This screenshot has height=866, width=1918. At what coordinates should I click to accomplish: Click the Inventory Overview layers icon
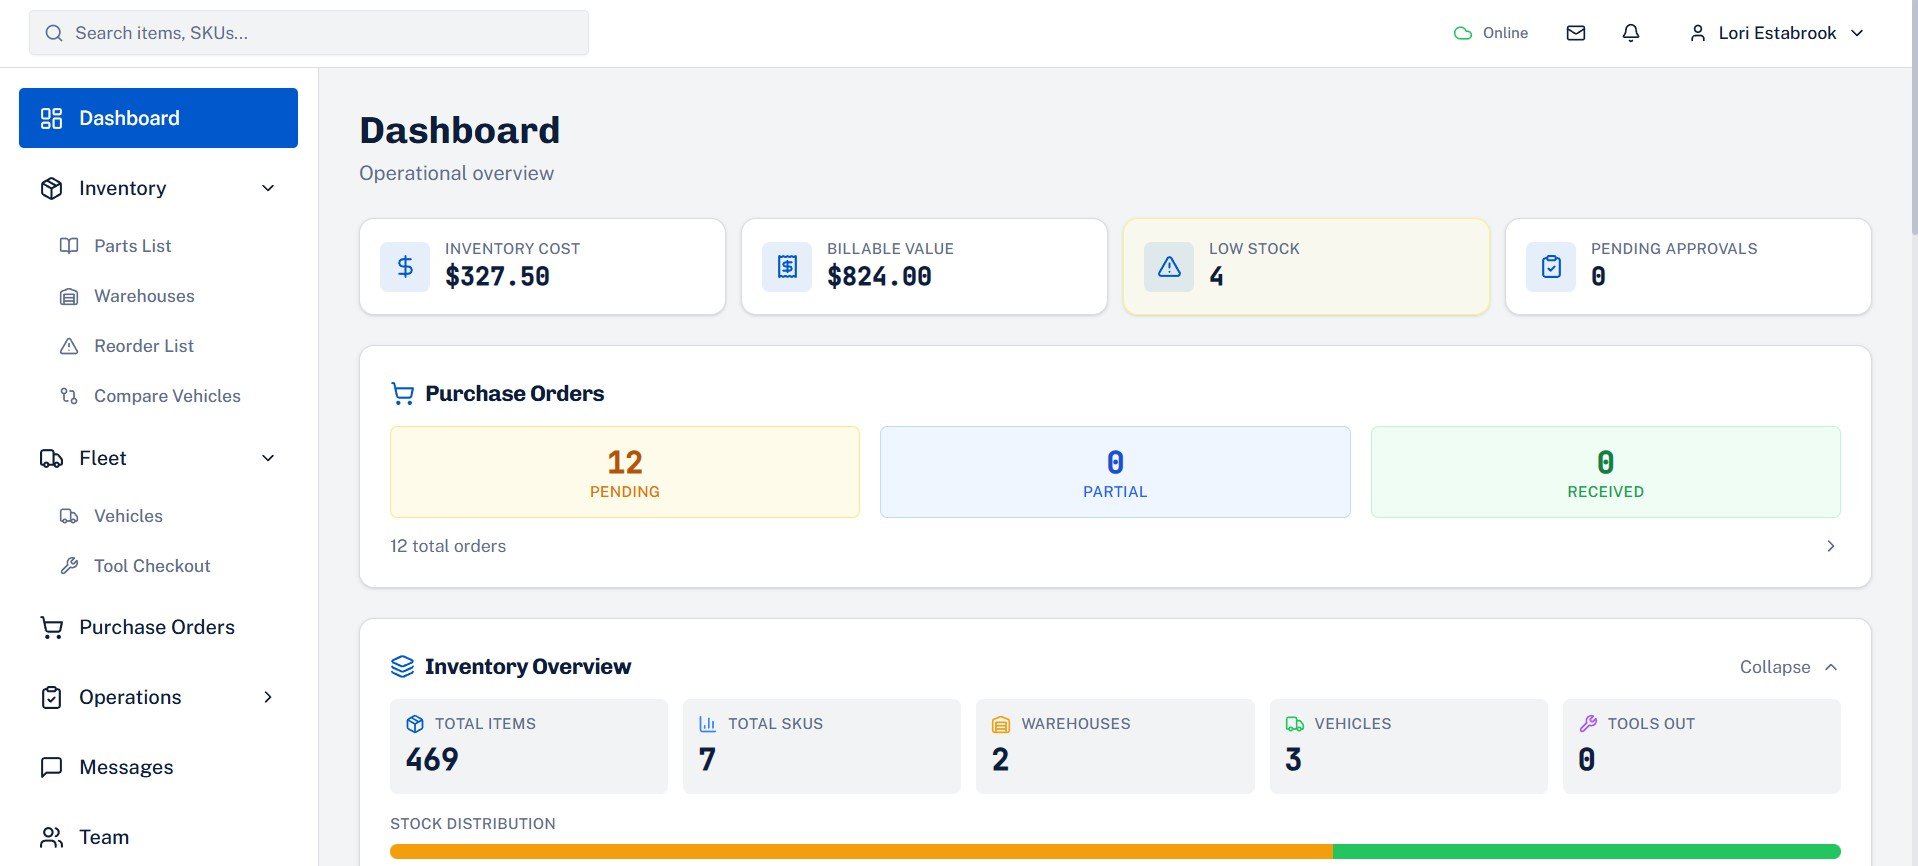pos(402,667)
